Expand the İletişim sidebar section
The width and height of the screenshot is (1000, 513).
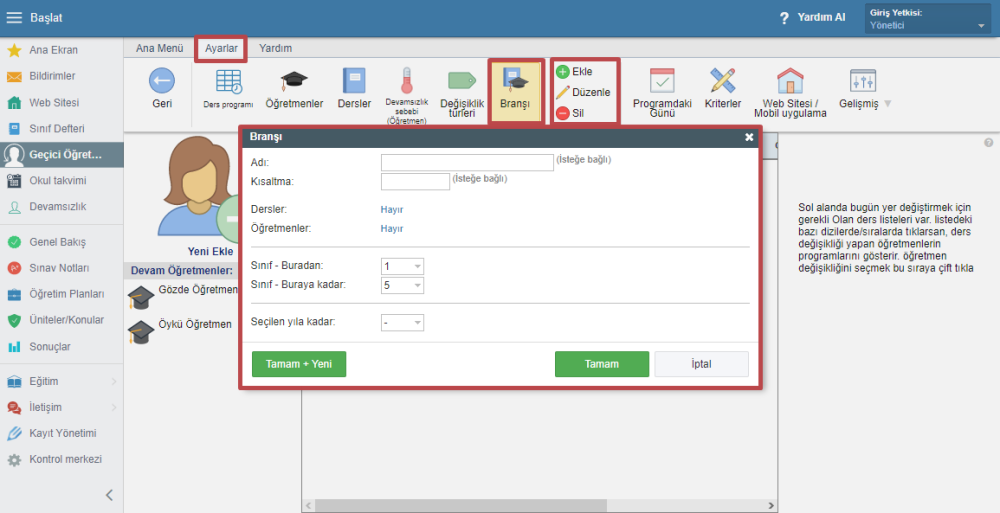(61, 407)
